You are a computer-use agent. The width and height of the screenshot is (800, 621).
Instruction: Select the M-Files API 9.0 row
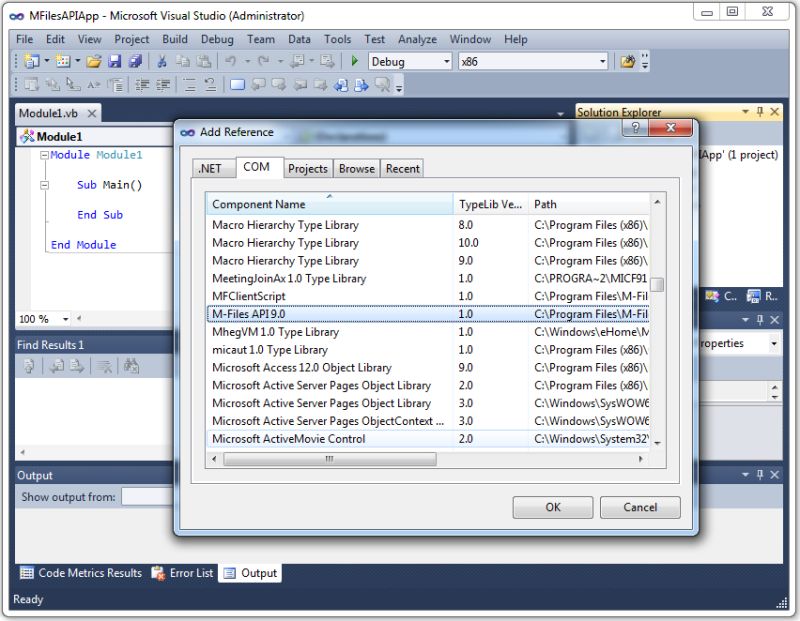click(x=428, y=314)
